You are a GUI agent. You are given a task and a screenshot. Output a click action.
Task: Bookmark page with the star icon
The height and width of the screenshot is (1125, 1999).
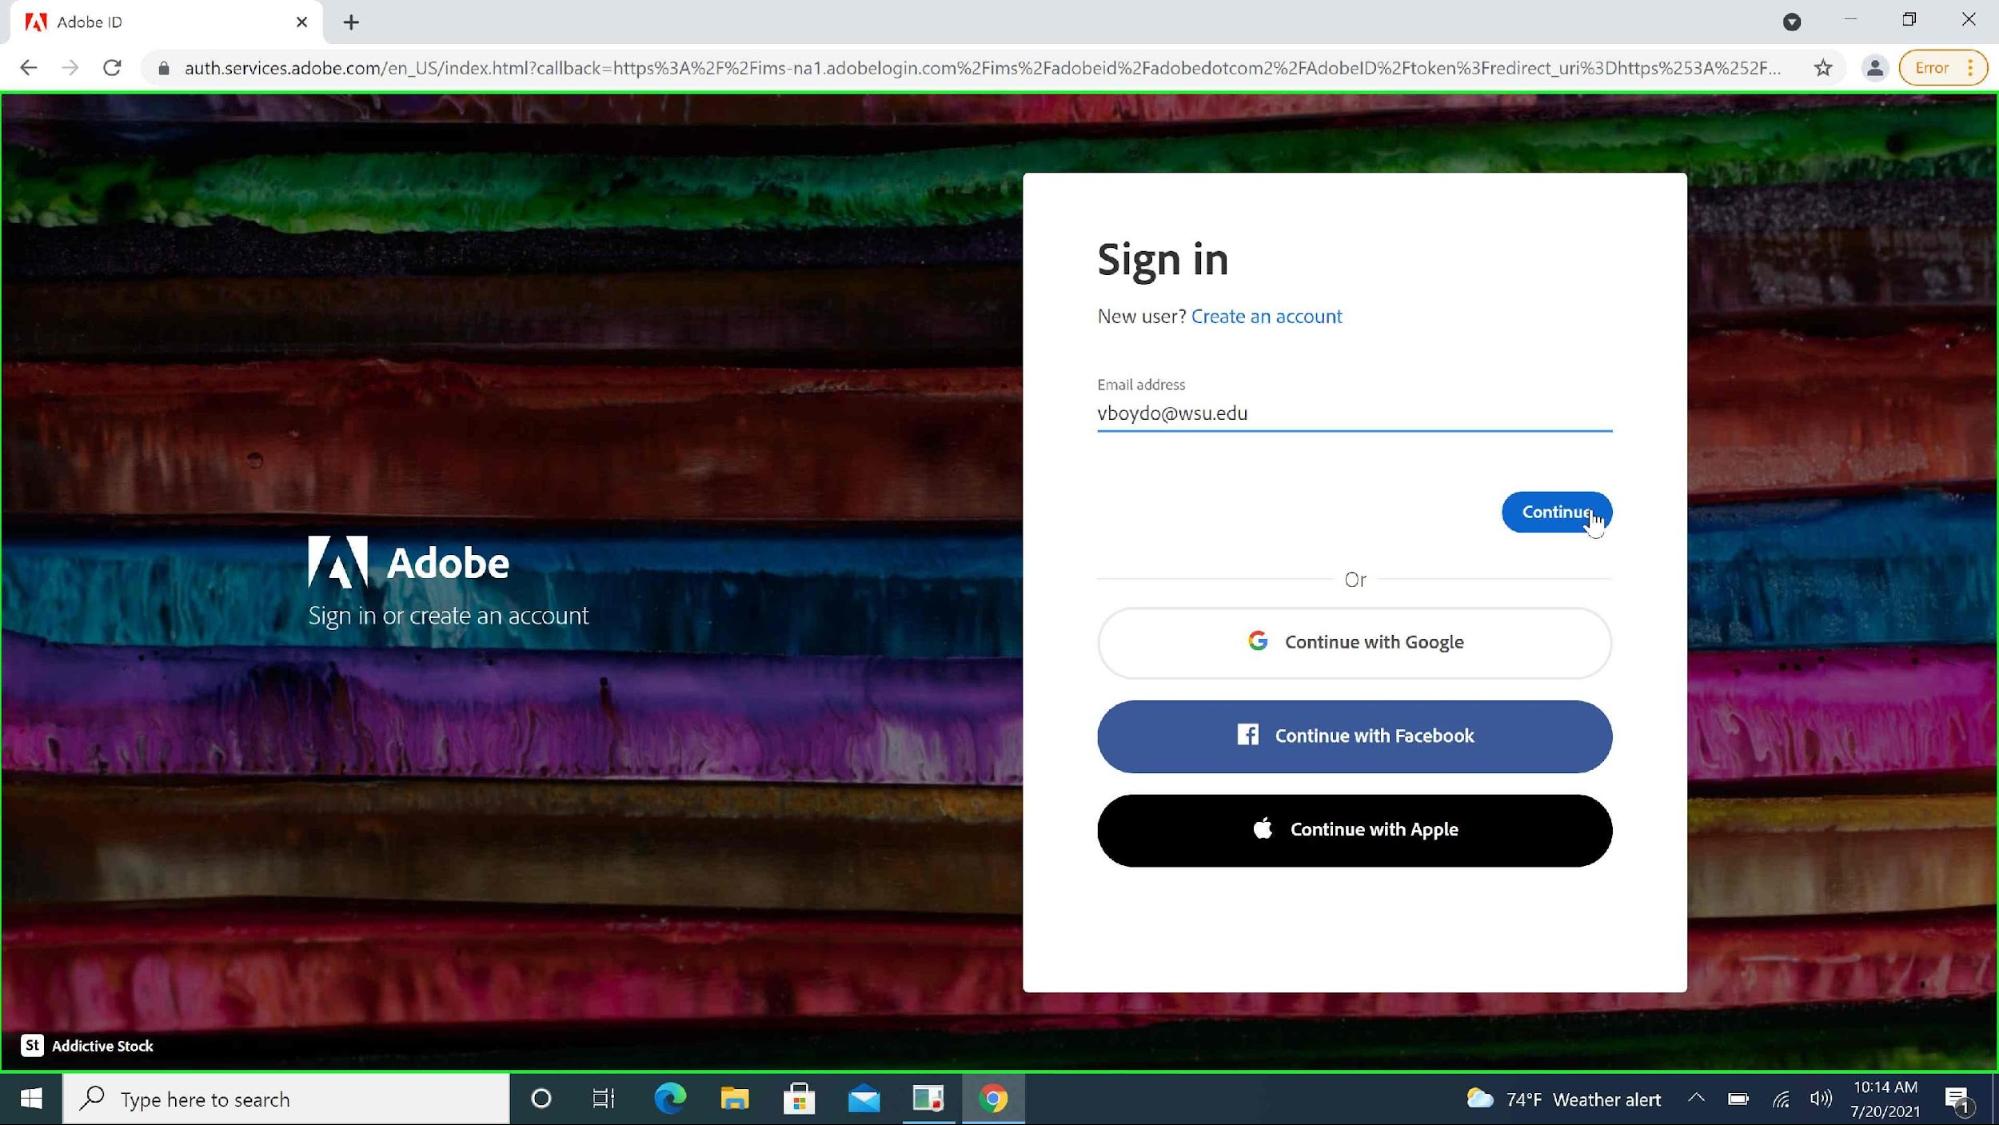click(x=1823, y=68)
